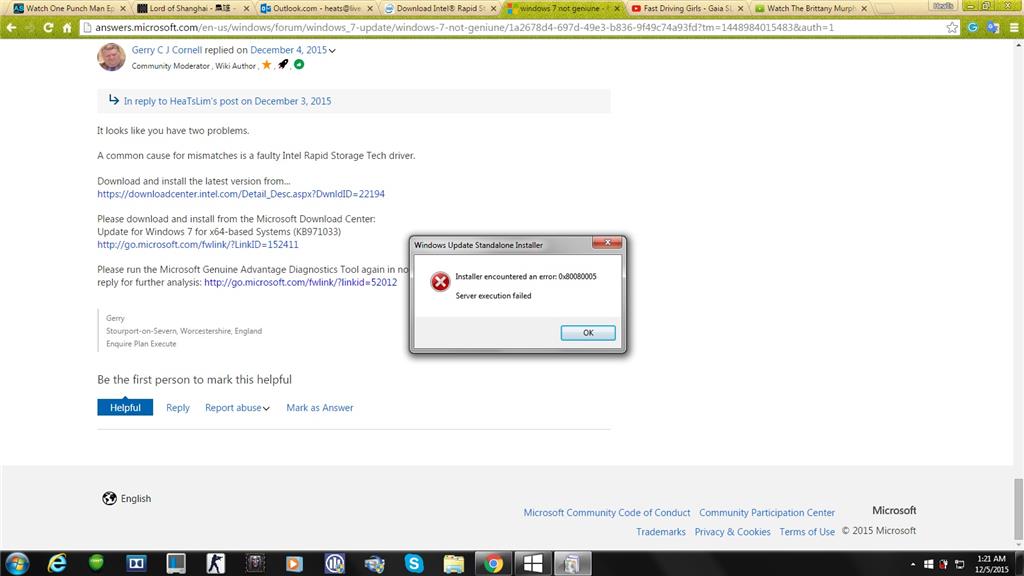Open the green round taskbar icon
Image resolution: width=1024 pixels, height=576 pixels.
(96, 562)
